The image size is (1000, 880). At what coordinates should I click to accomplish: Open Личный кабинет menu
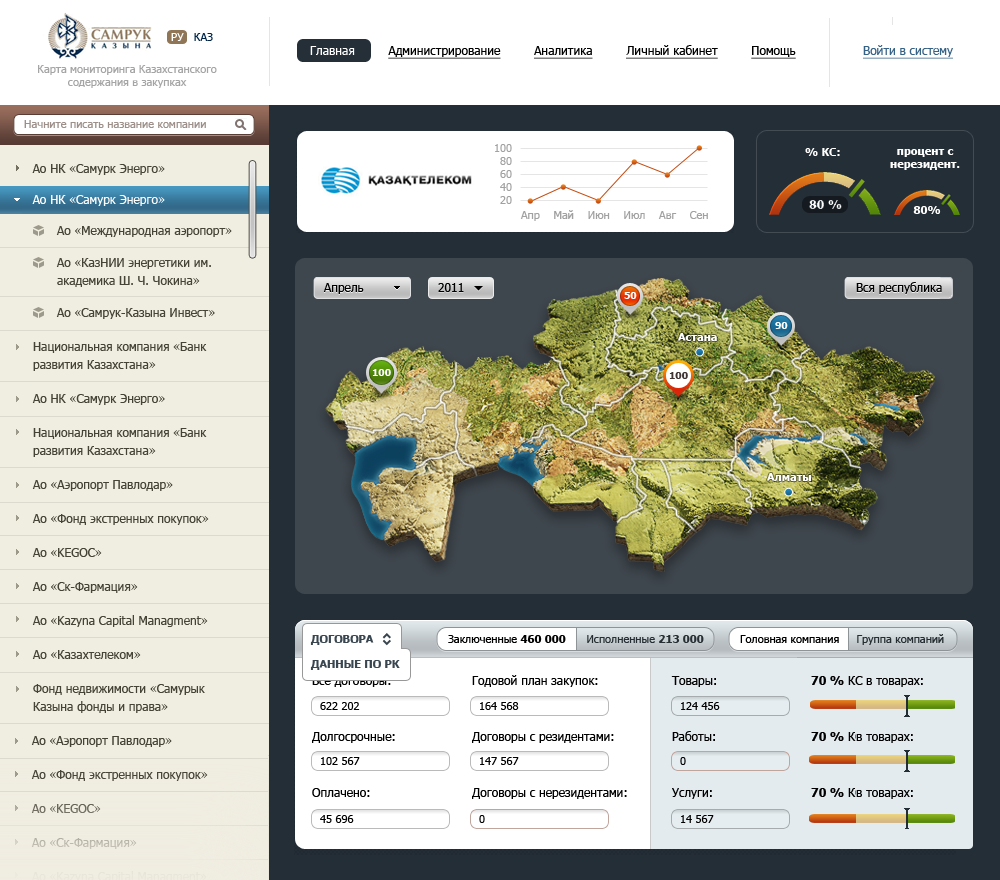tap(672, 51)
